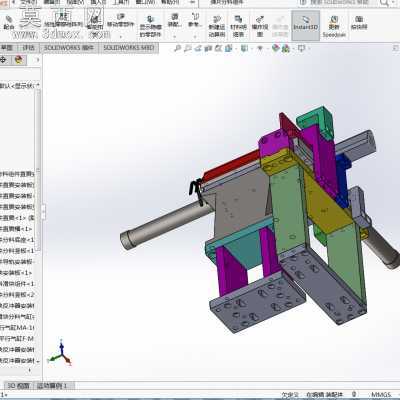Click status bar rebuild icon
The width and height of the screenshot is (400, 400).
(x=354, y=395)
